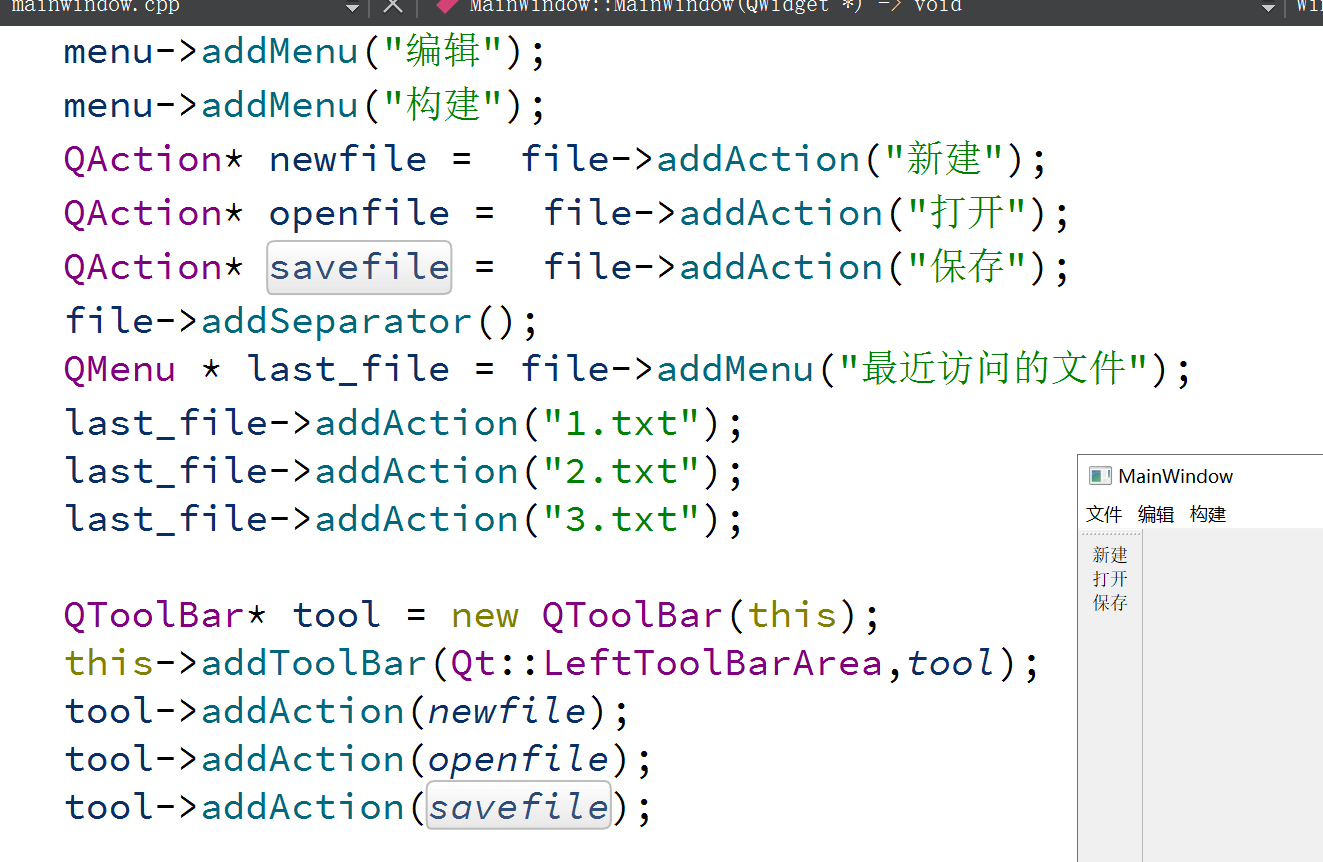Open the 构建 menu in MainWindow
The height and width of the screenshot is (862, 1323).
pos(1208,514)
